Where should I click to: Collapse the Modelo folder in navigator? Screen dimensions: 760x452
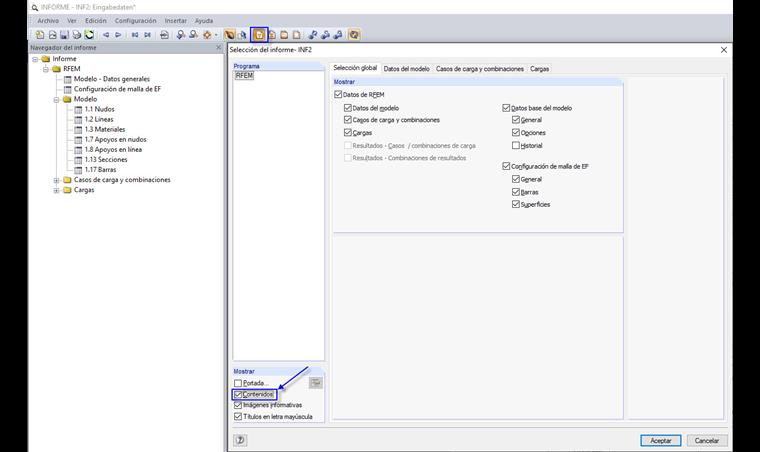(x=56, y=99)
